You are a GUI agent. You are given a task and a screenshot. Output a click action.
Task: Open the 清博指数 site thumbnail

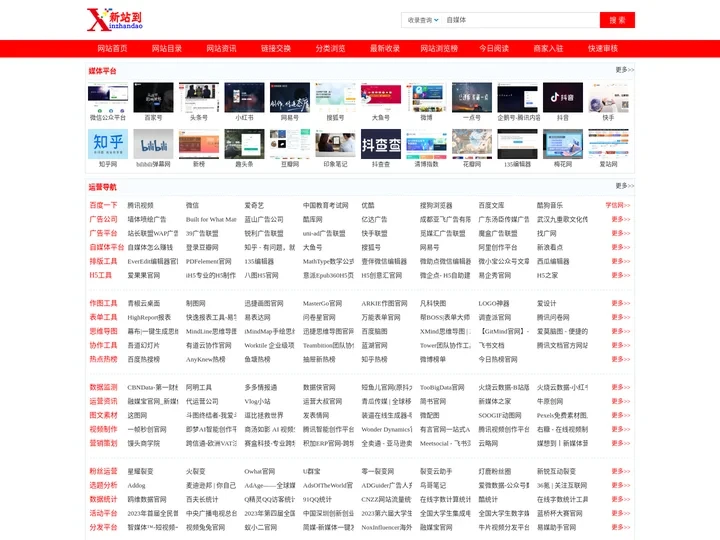(x=426, y=144)
